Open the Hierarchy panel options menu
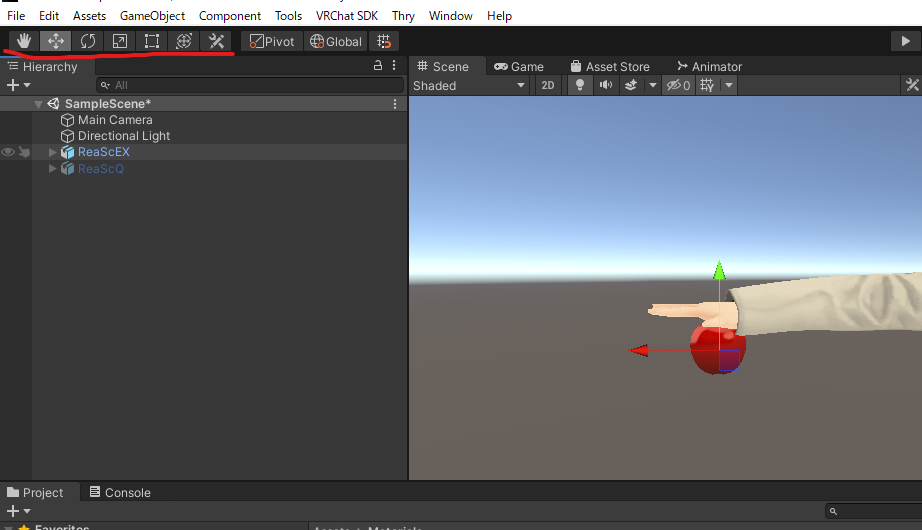This screenshot has height=530, width=922. click(394, 66)
